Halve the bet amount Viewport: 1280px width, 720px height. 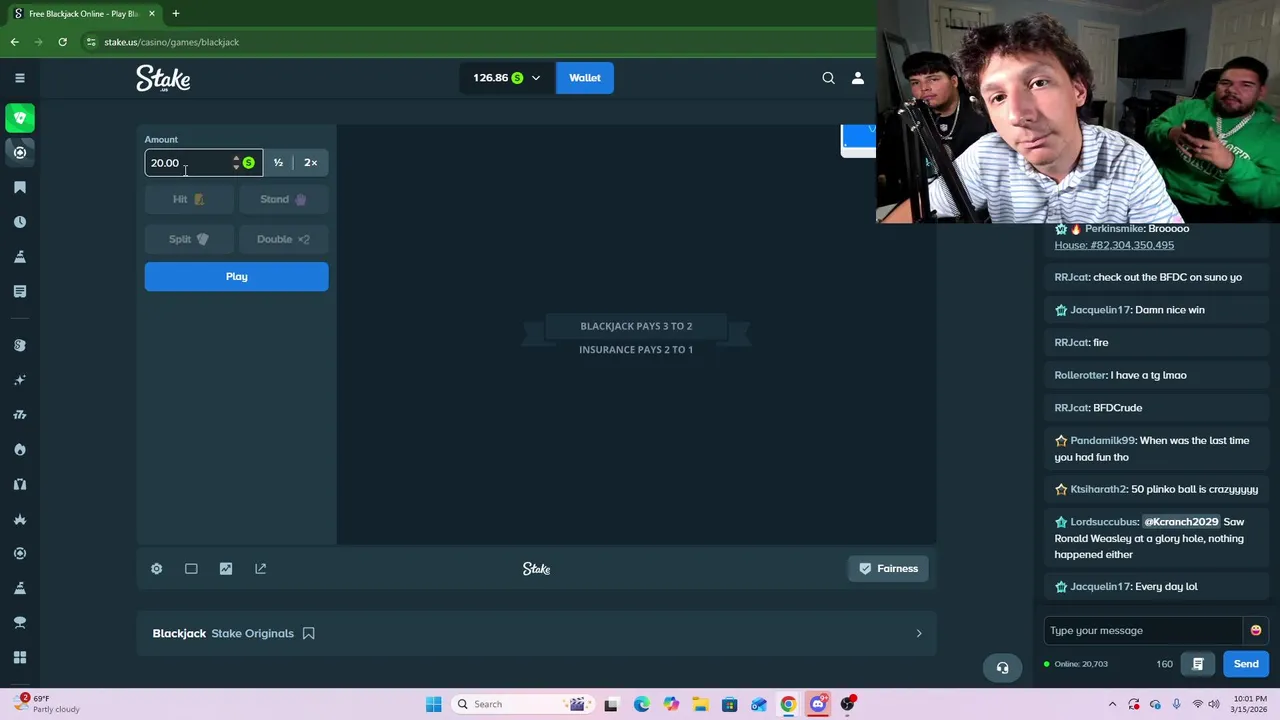[x=278, y=162]
